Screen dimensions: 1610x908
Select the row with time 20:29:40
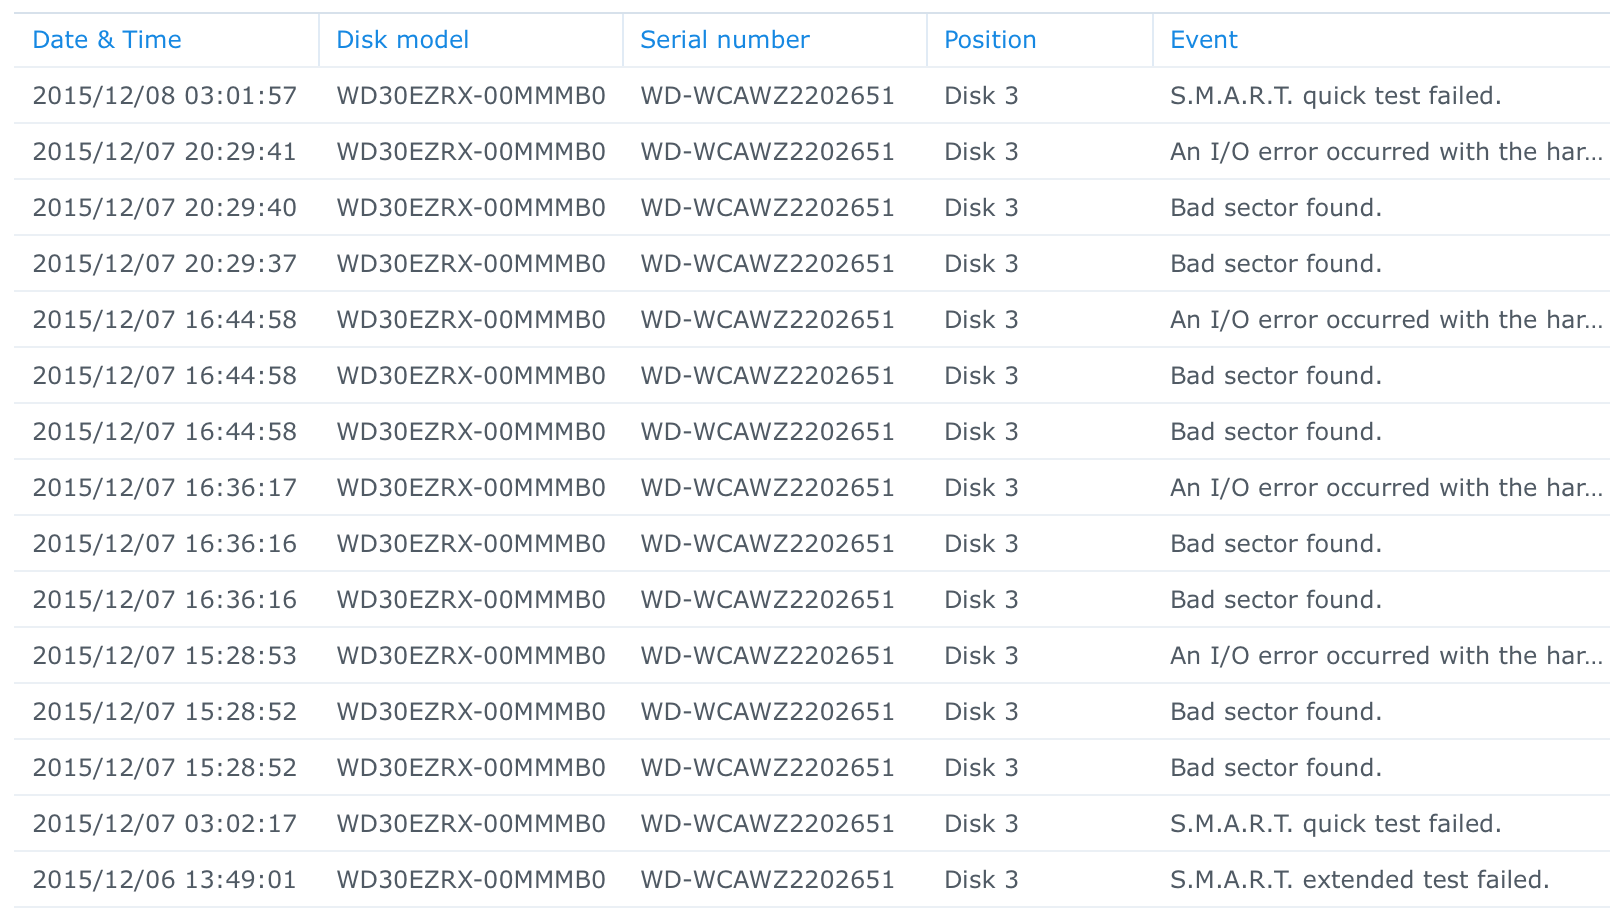pos(165,208)
